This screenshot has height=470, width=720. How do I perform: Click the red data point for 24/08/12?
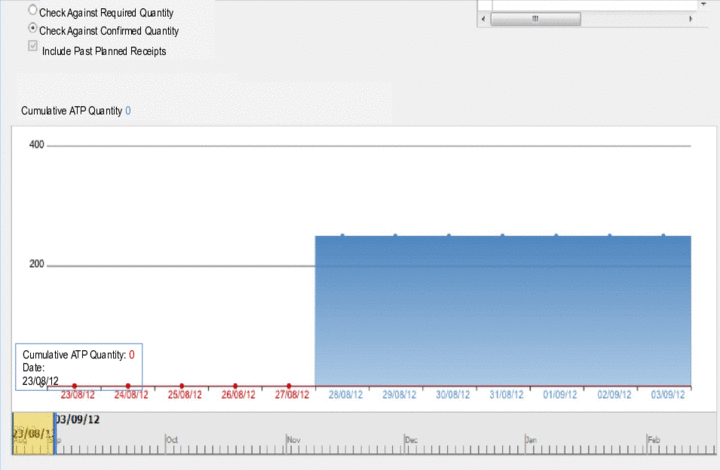pos(128,385)
